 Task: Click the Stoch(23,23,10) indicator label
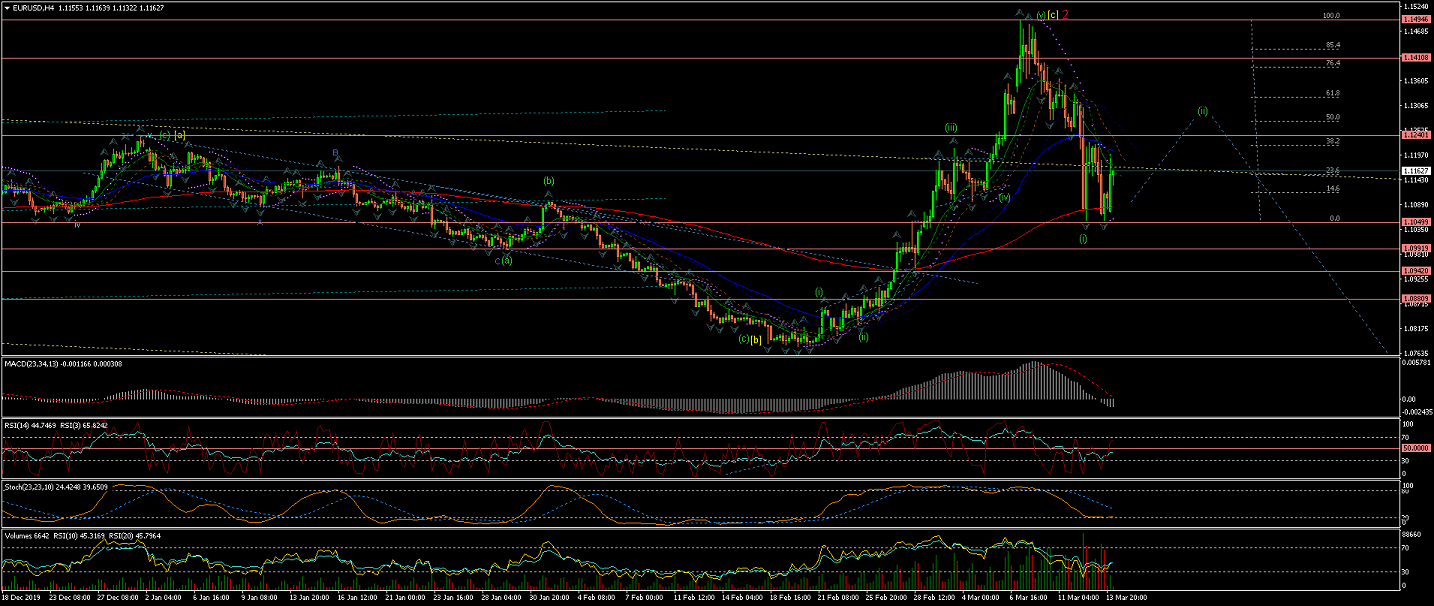pos(37,486)
